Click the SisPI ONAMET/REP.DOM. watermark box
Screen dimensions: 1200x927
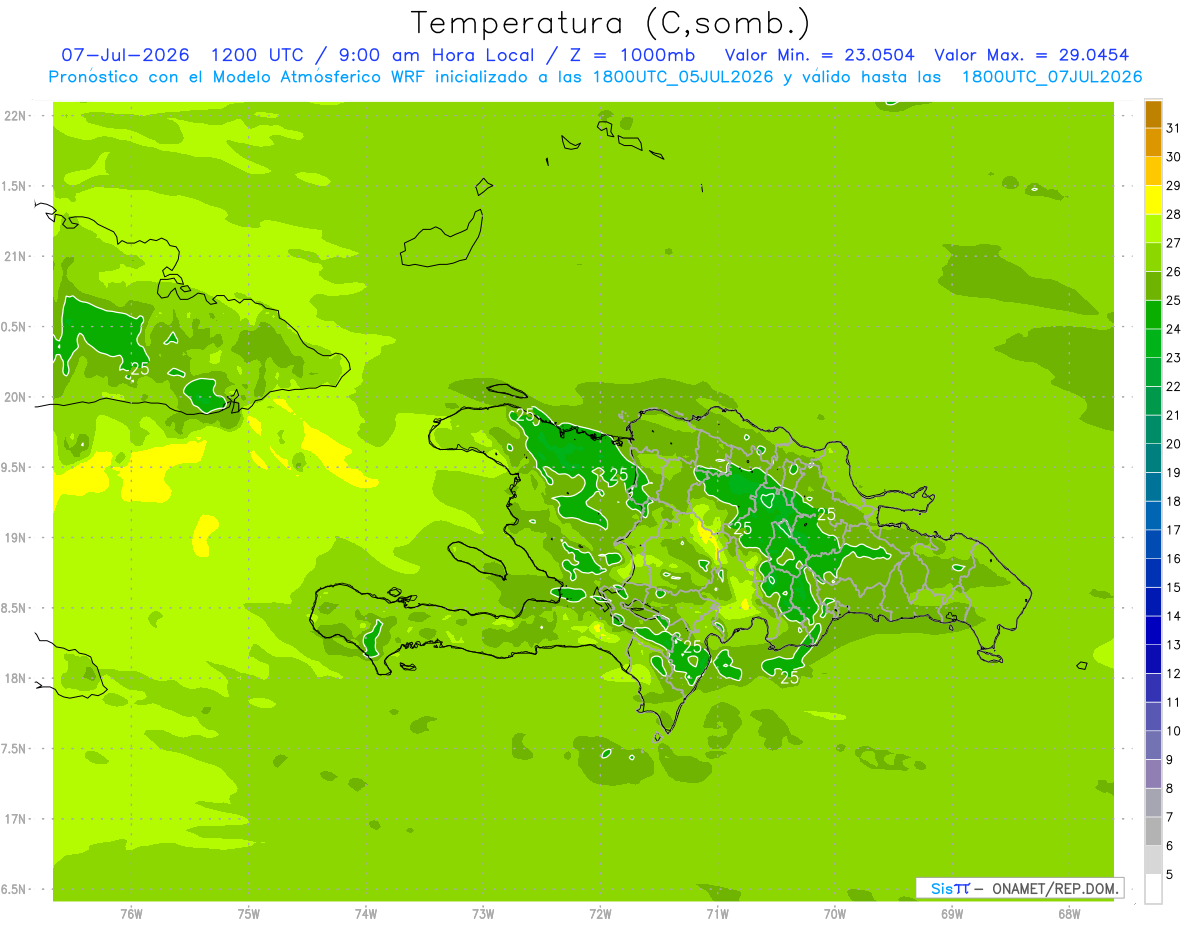(1019, 888)
